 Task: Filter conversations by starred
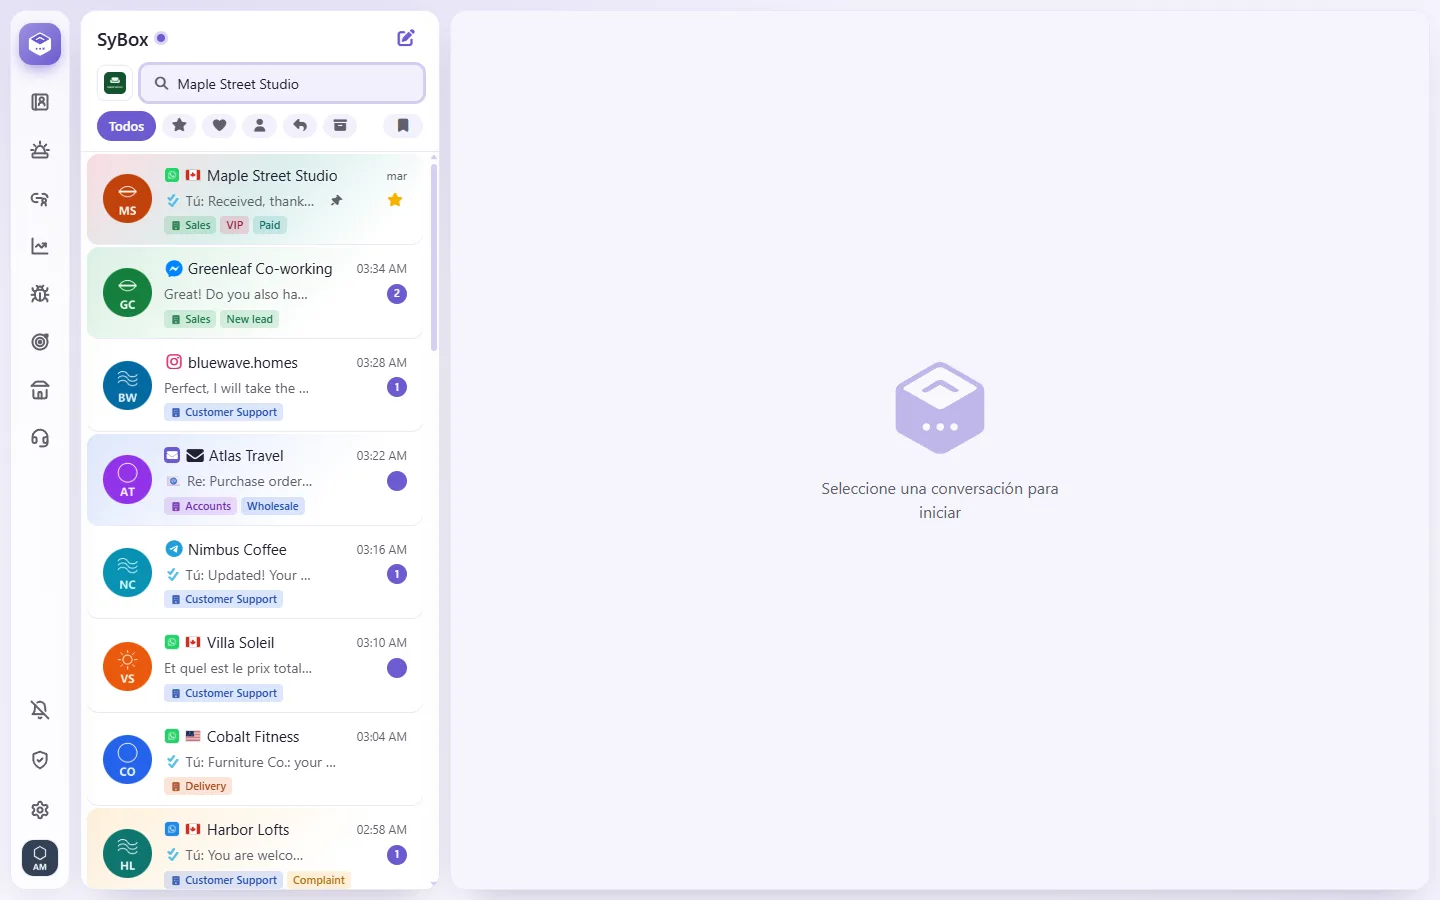pos(179,125)
